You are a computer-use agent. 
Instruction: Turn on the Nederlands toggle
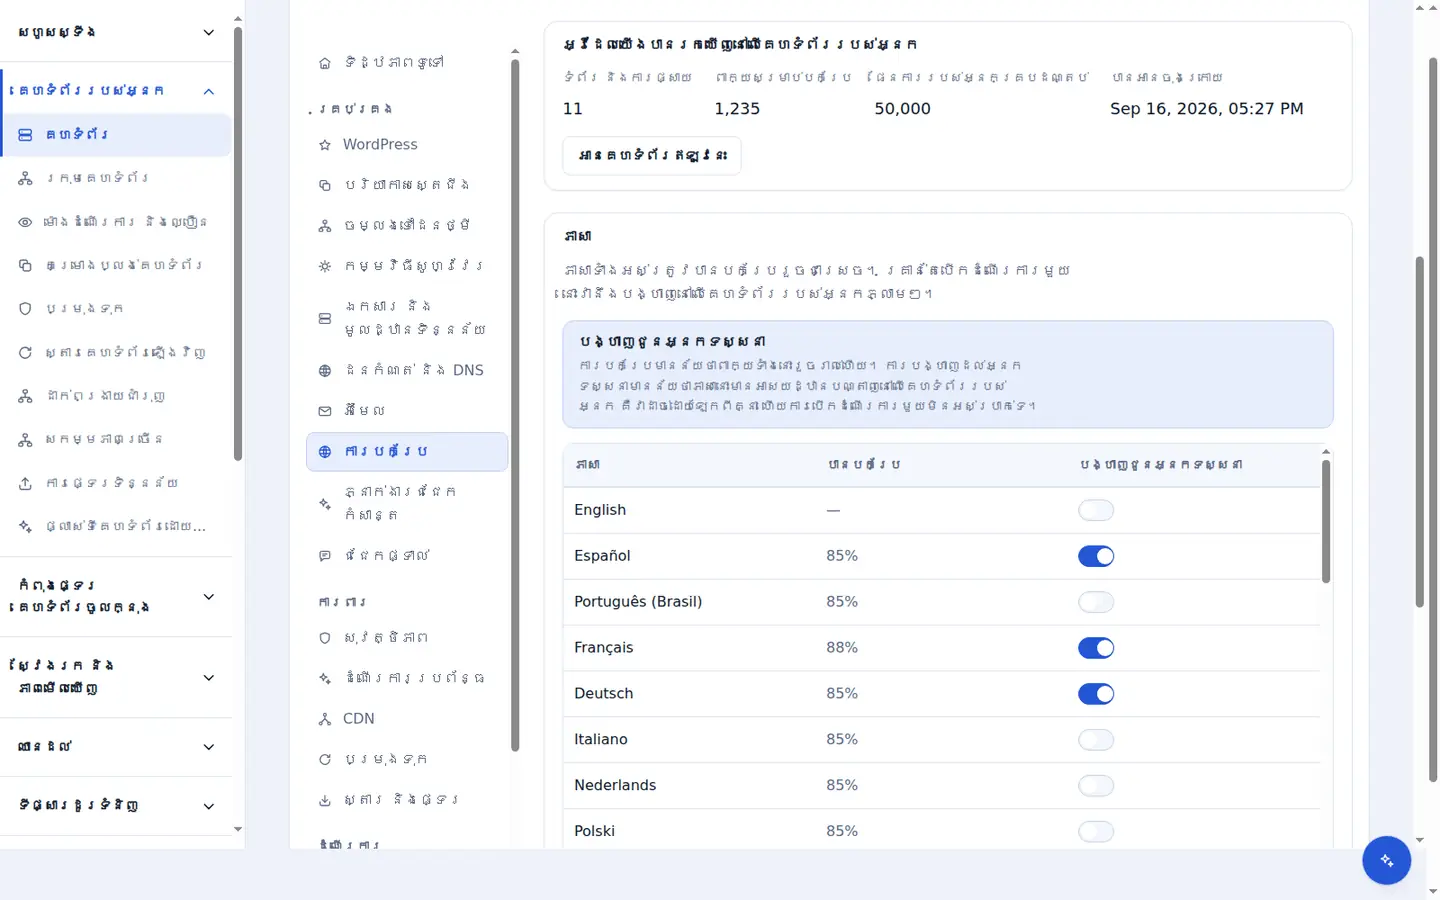(x=1096, y=786)
